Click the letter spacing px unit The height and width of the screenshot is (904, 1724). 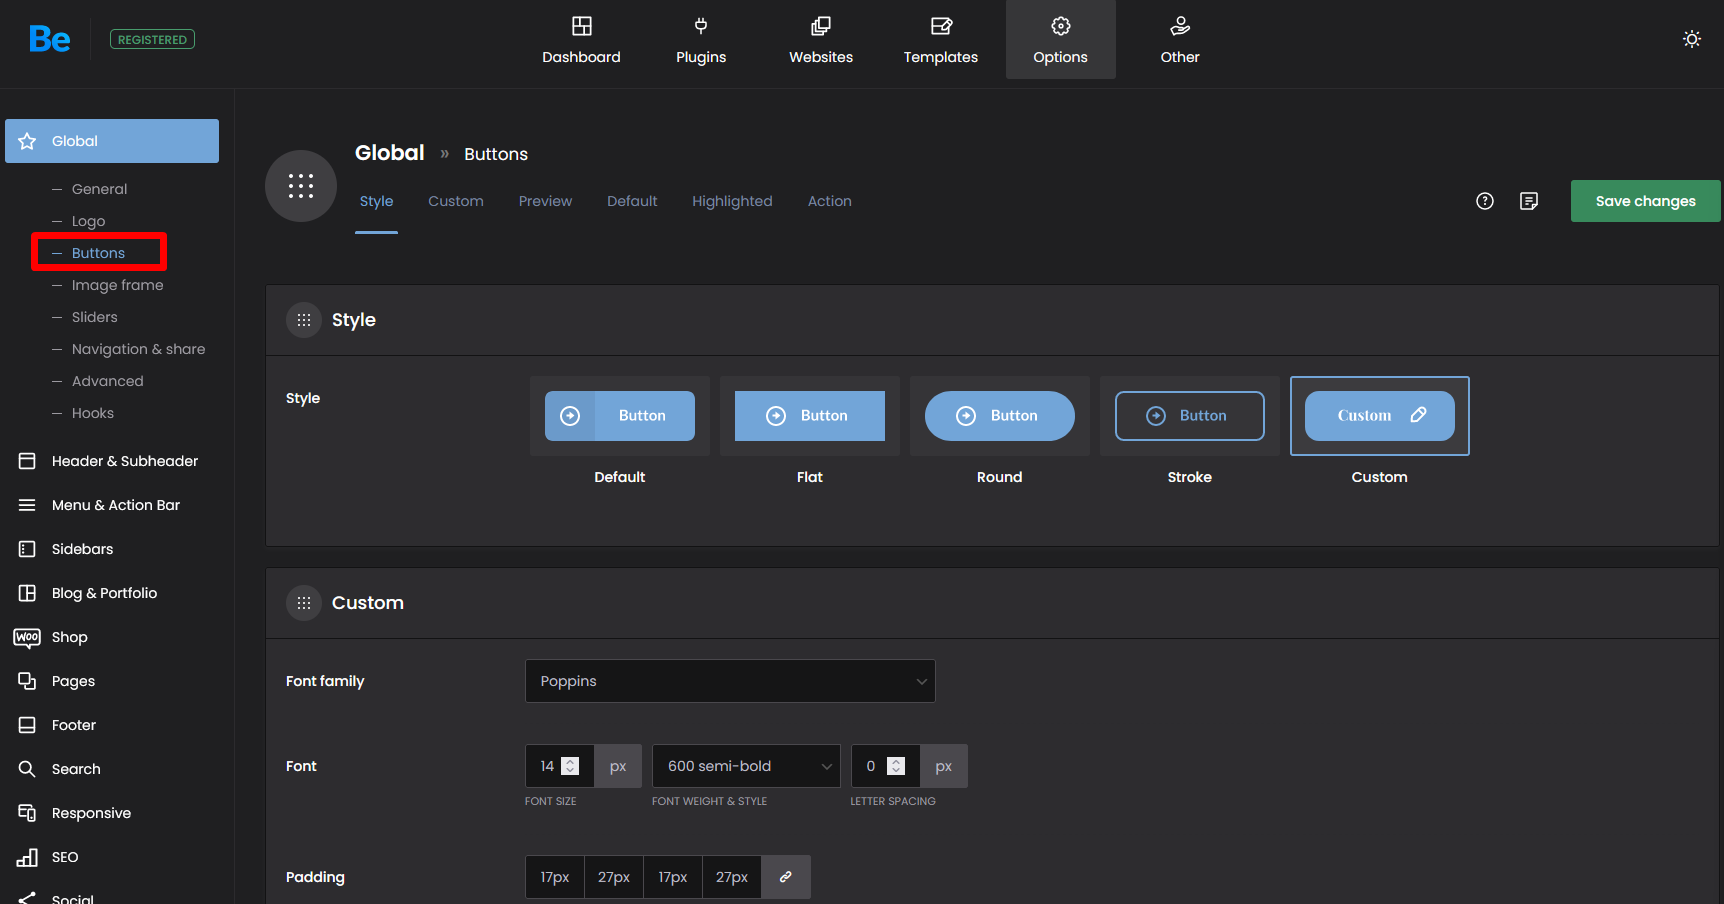(944, 766)
